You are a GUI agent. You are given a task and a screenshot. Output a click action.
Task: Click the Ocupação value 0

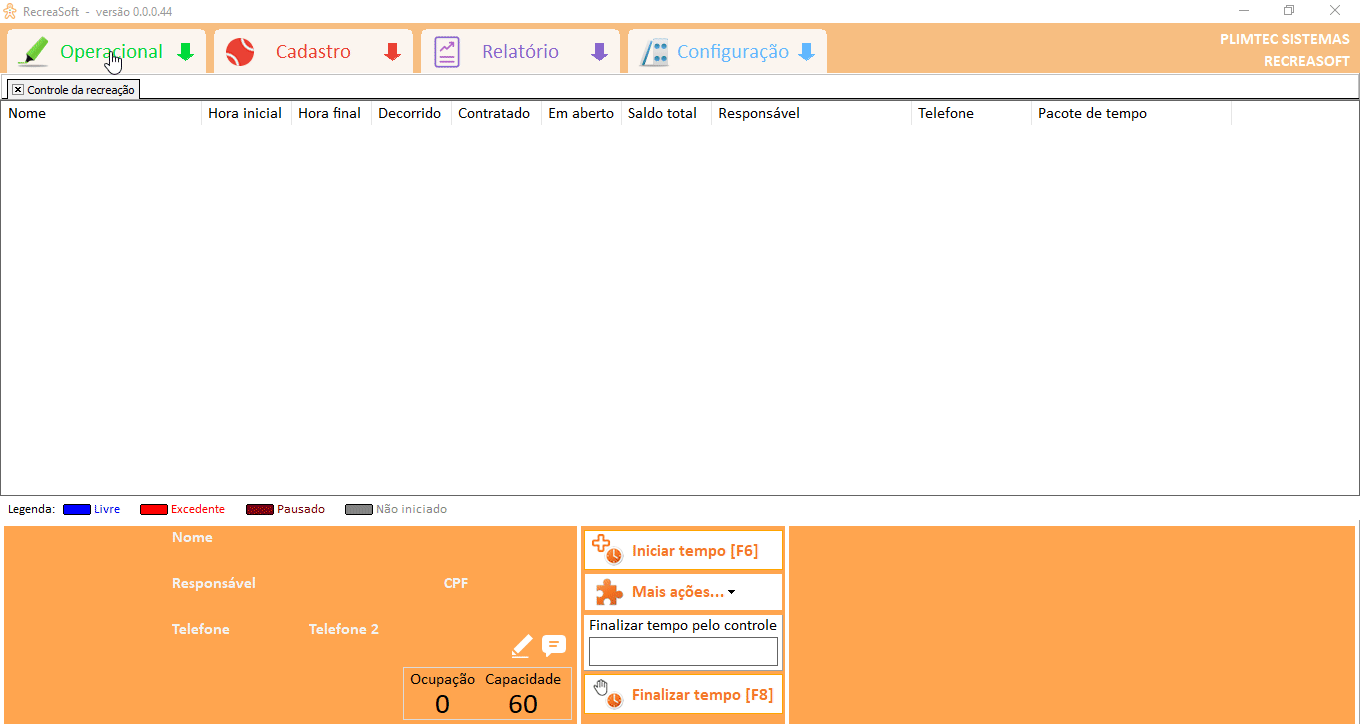pos(442,704)
